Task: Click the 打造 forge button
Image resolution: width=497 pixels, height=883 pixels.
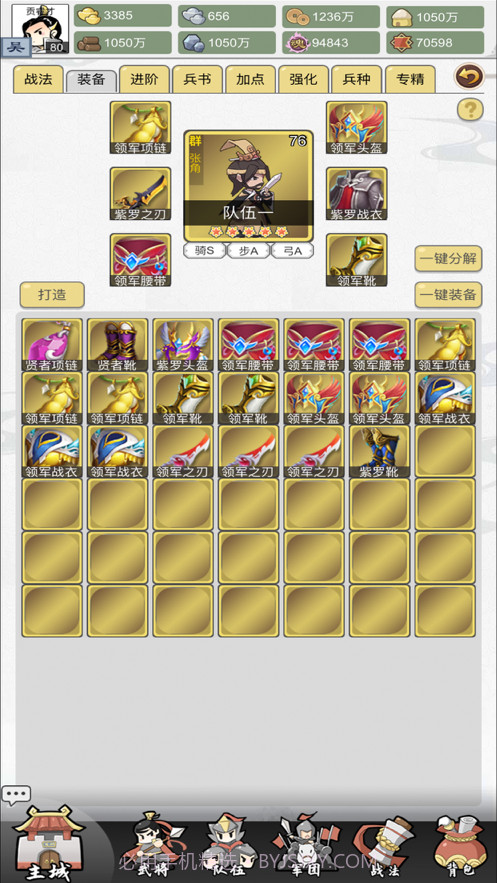Action: coord(52,295)
